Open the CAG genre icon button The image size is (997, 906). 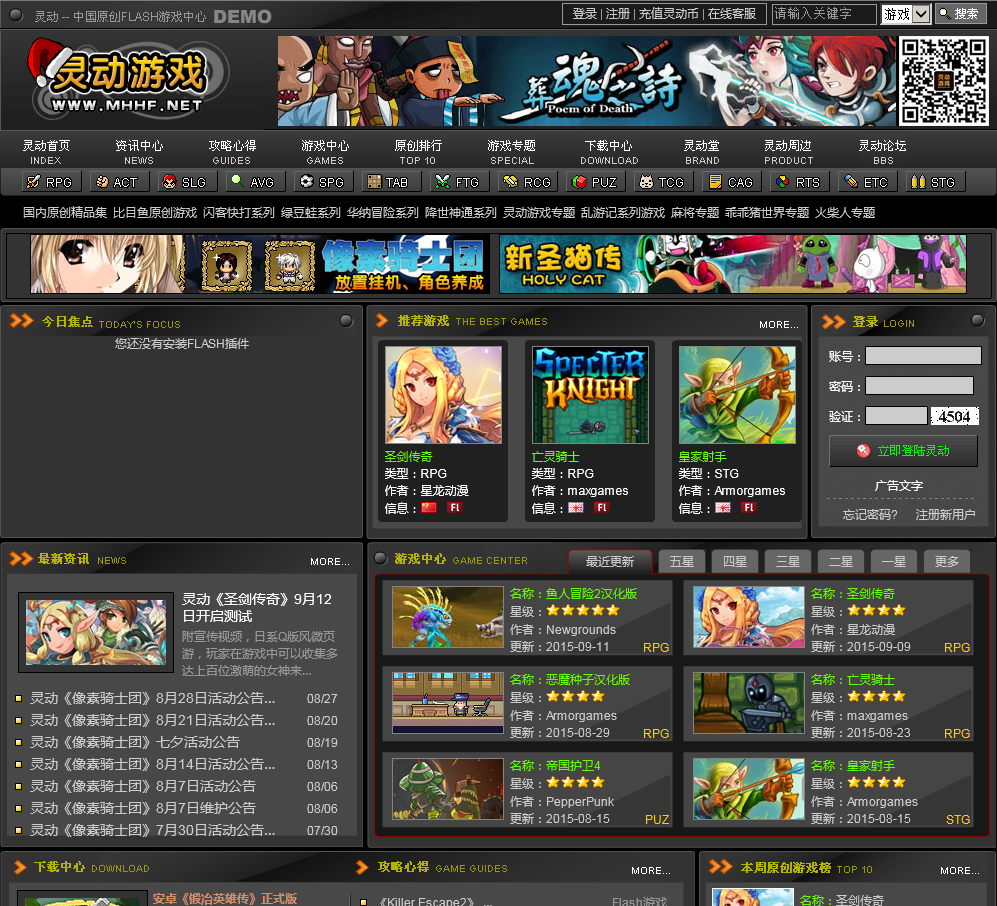[732, 182]
